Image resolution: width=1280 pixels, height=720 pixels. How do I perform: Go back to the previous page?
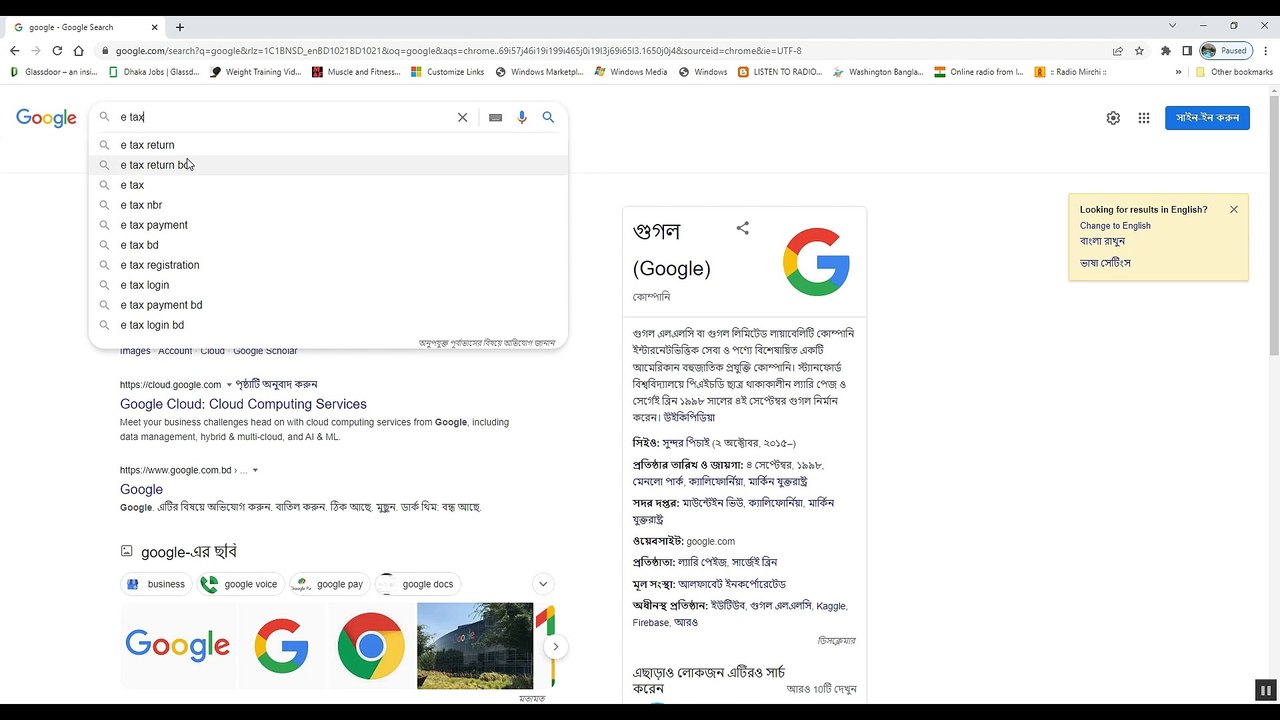tap(14, 51)
